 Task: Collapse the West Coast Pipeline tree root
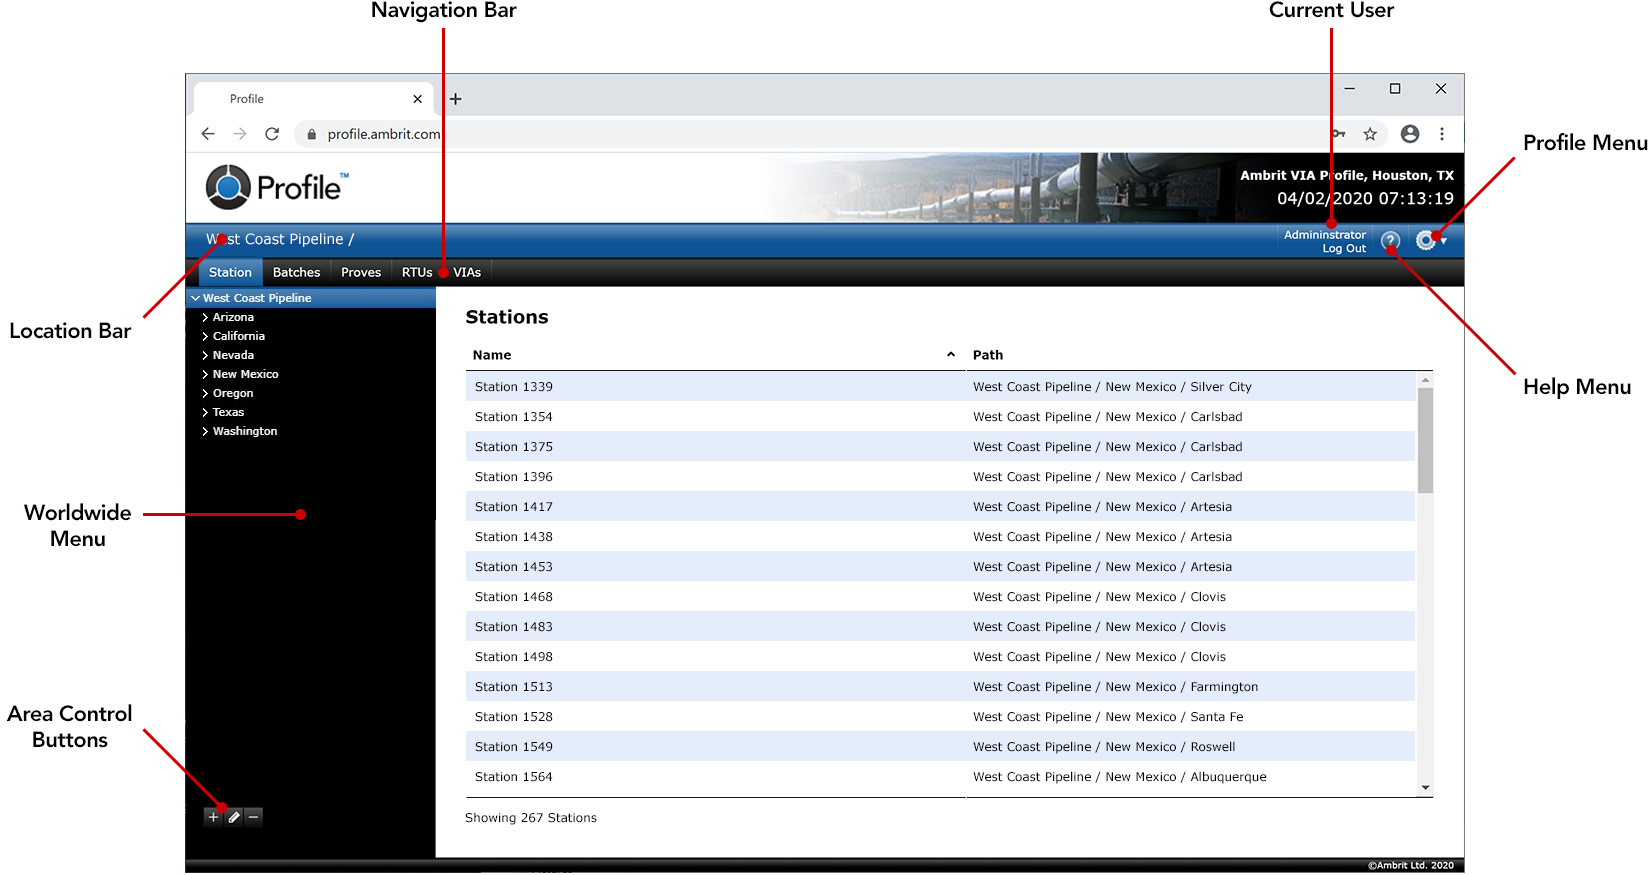click(196, 299)
